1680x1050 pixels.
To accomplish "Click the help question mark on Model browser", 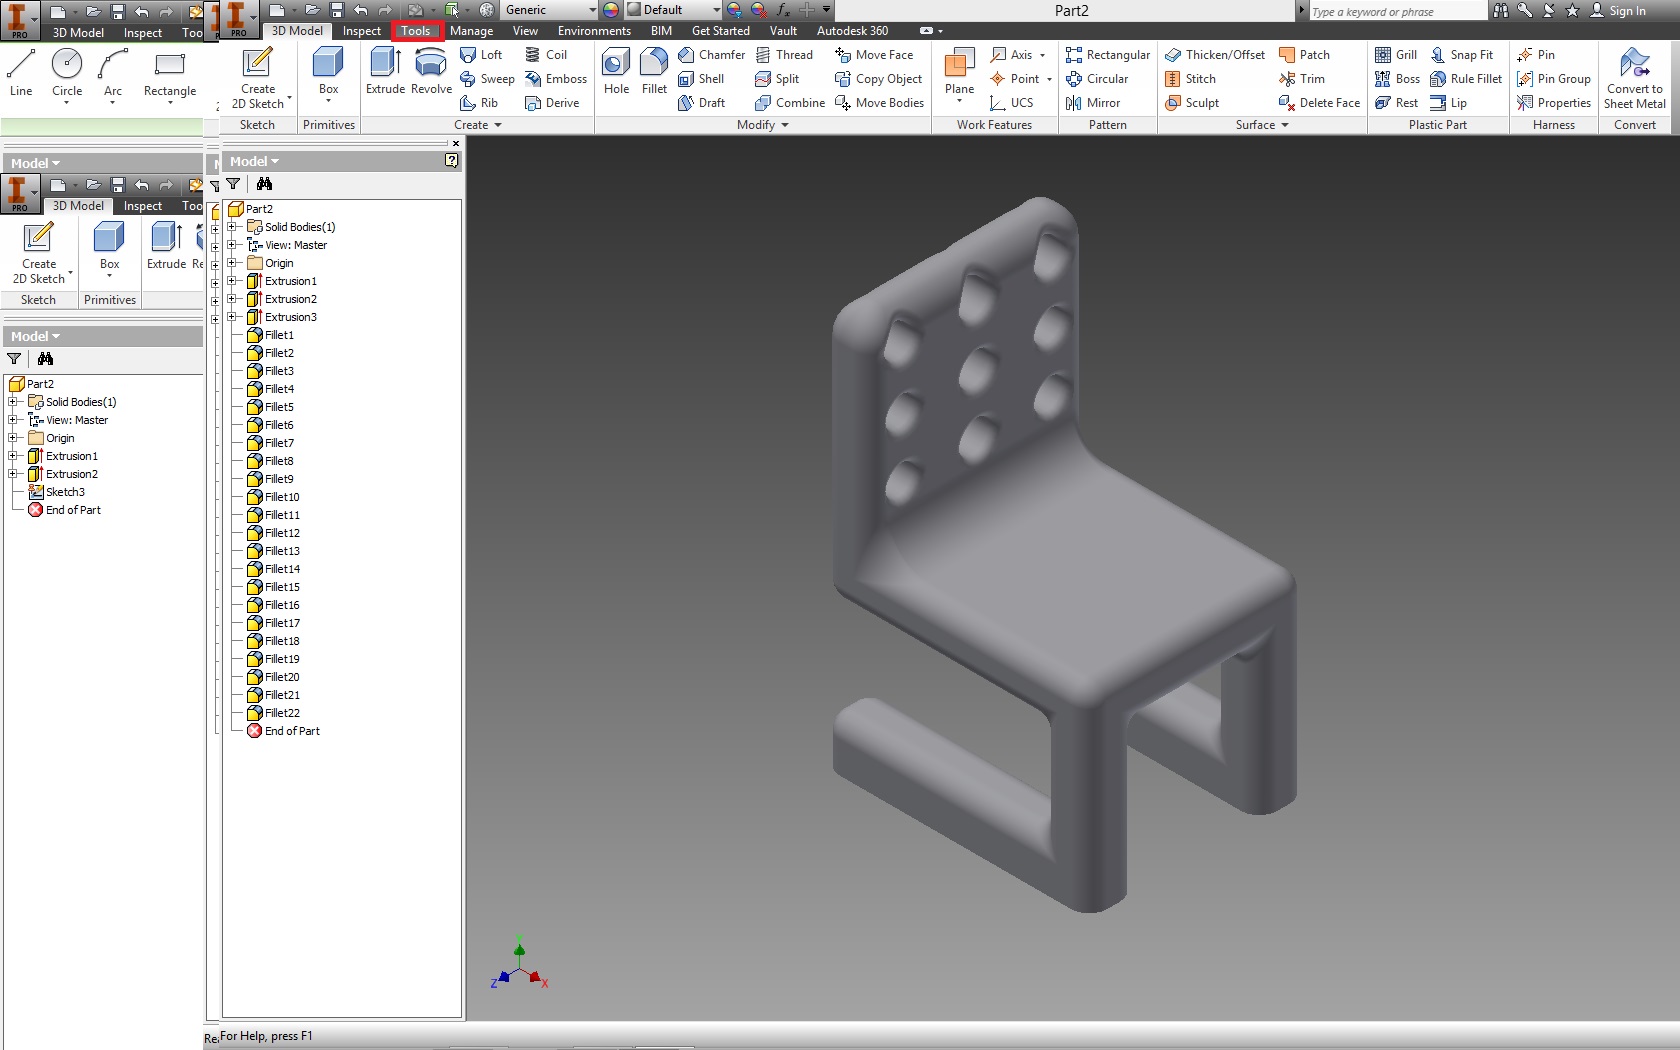I will [x=452, y=160].
